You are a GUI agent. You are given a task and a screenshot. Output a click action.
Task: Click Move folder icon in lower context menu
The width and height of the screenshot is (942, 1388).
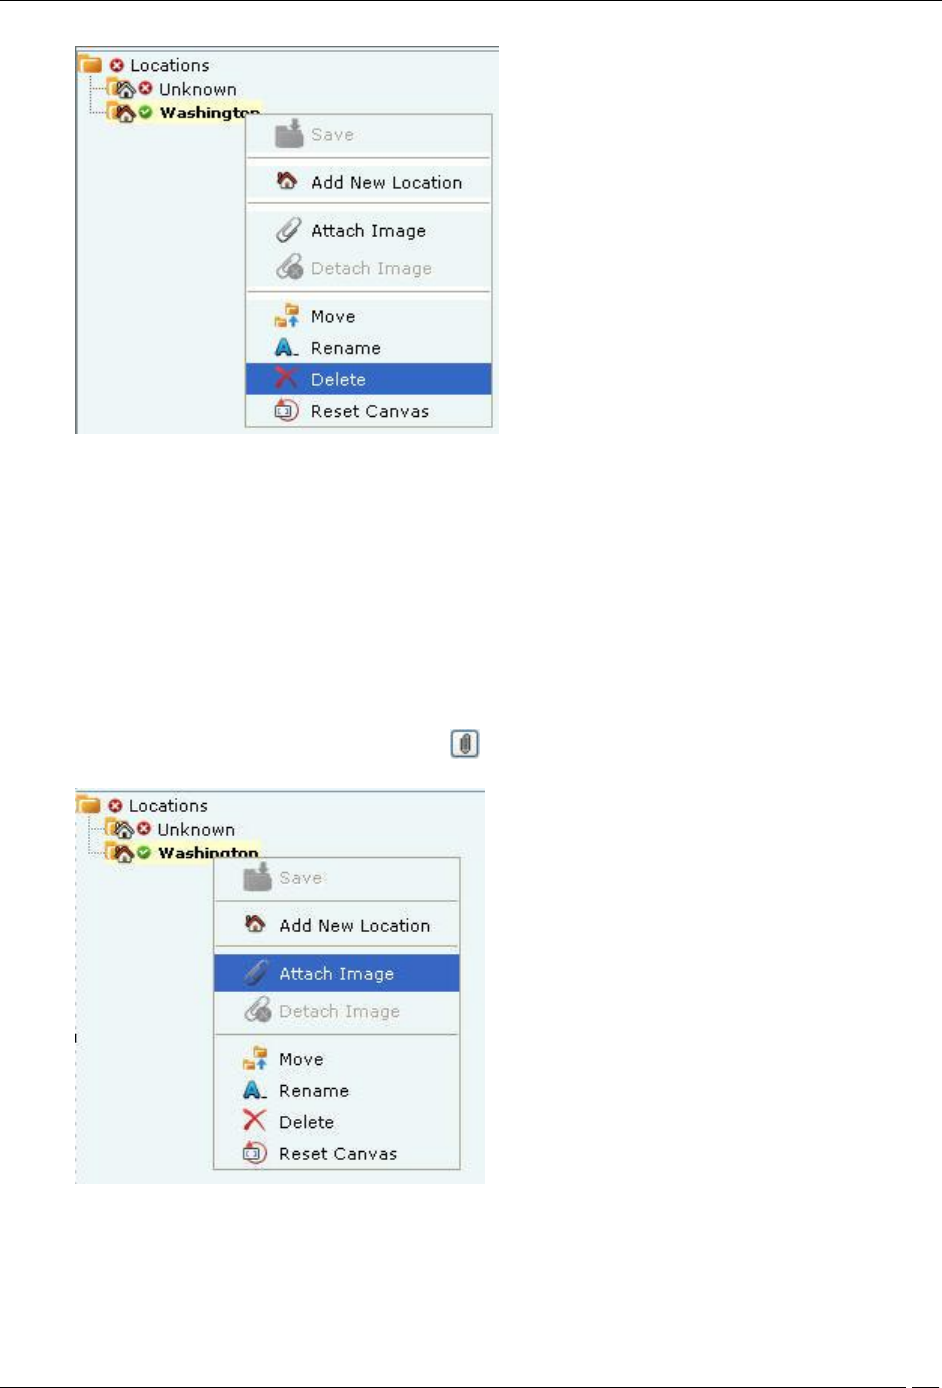click(x=256, y=1058)
